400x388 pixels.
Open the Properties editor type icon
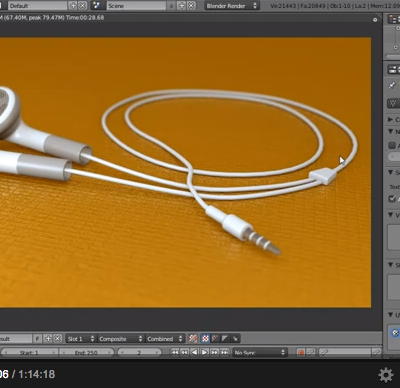click(393, 69)
